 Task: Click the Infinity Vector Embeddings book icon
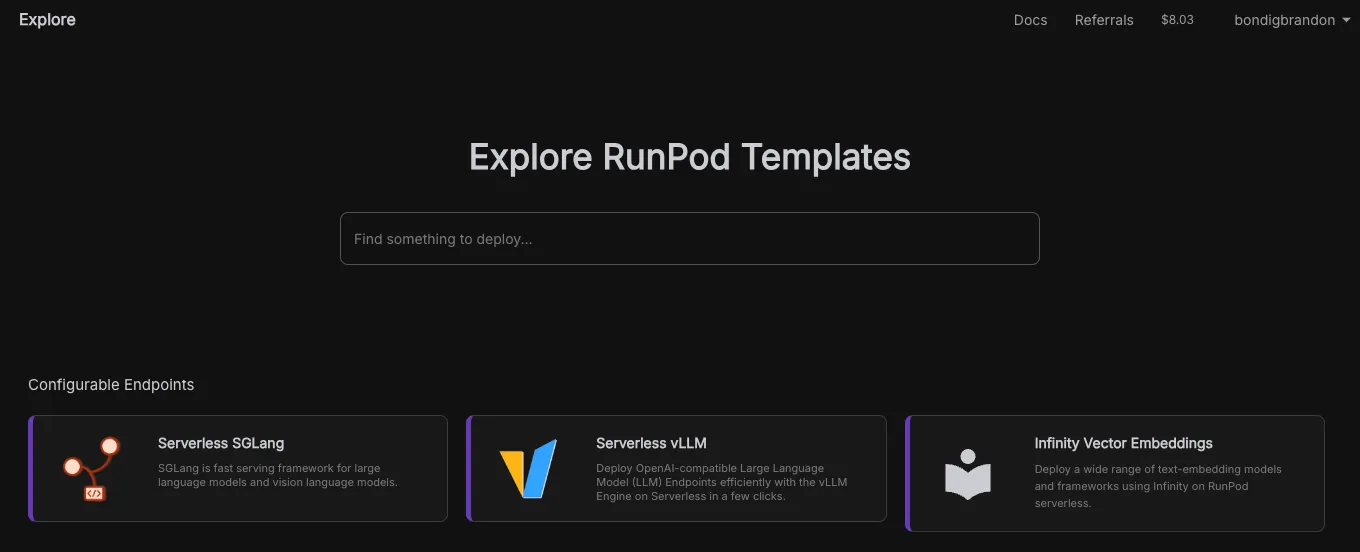pos(967,474)
